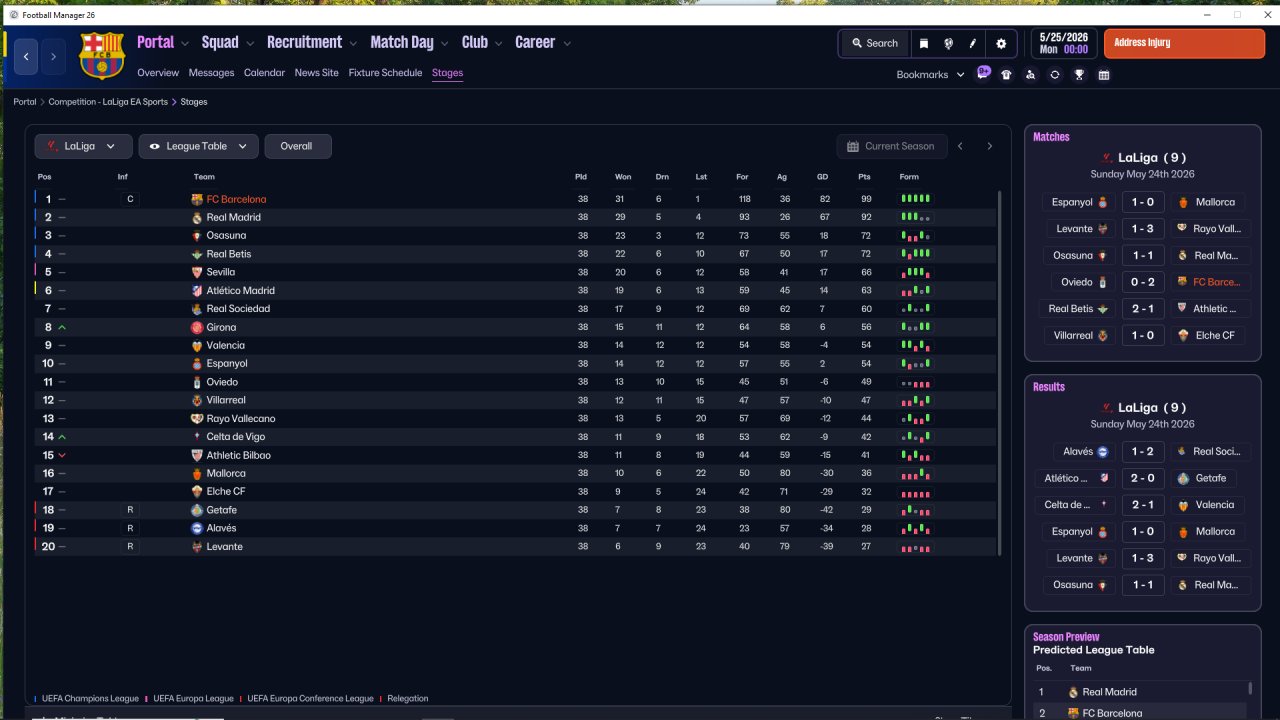Screen dimensions: 1280x720
Task: Click the Villarreal crest in the league table
Action: click(197, 400)
